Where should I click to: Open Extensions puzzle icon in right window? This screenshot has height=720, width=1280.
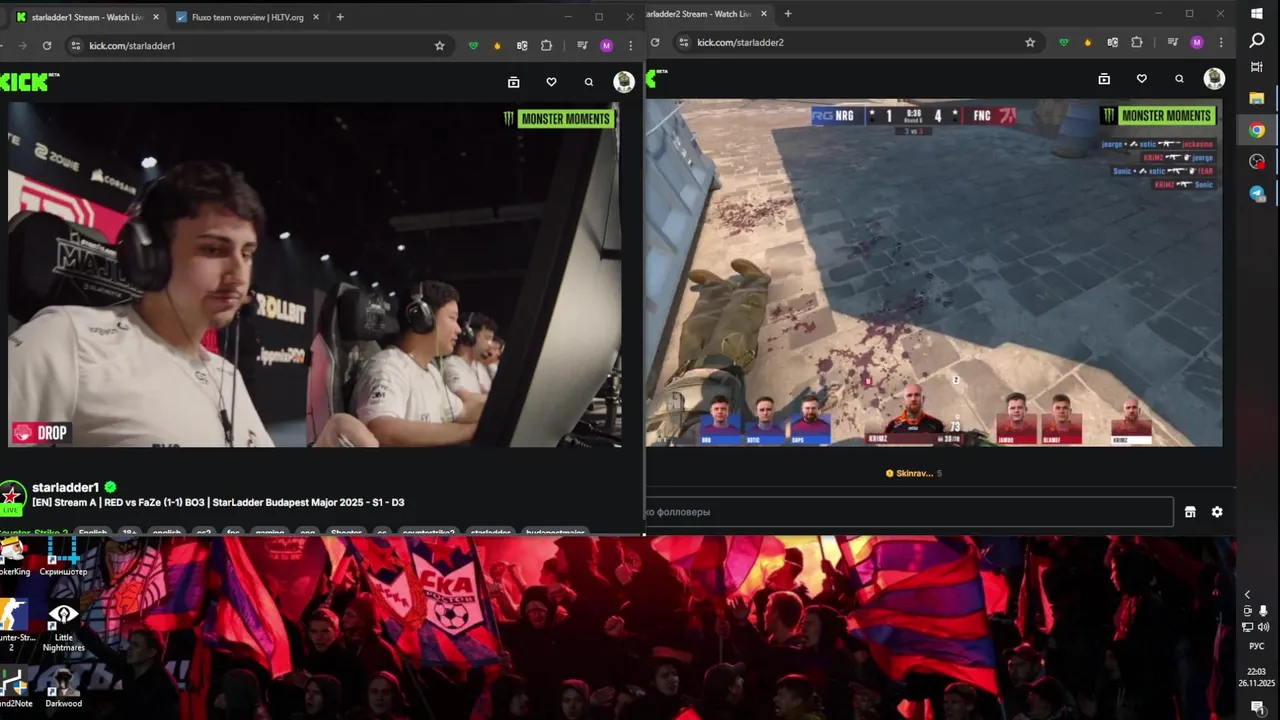pos(1137,42)
